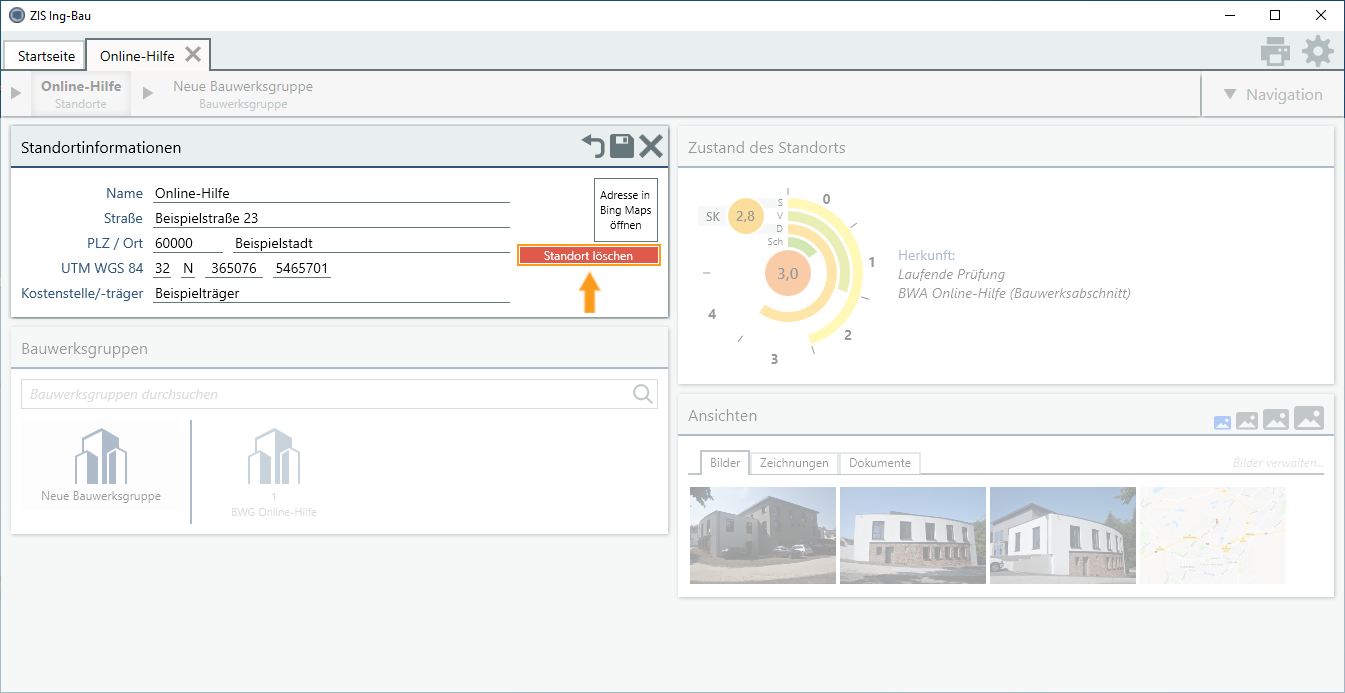
Task: Click breadcrumb arrow before Online-Hilfe Standorte
Action: click(16, 94)
